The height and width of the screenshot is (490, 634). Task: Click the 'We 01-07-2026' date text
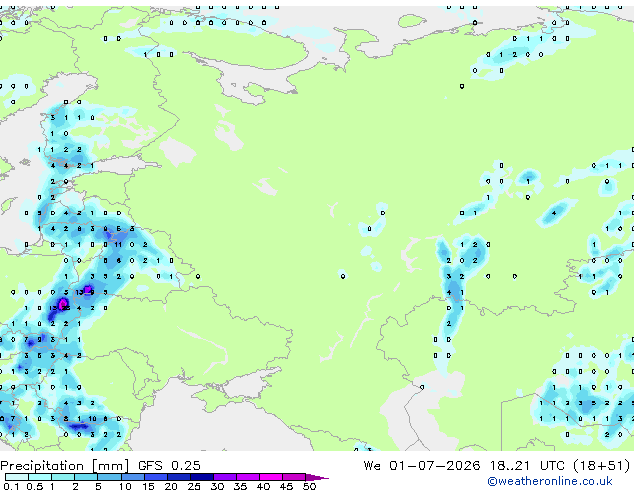[422, 466]
